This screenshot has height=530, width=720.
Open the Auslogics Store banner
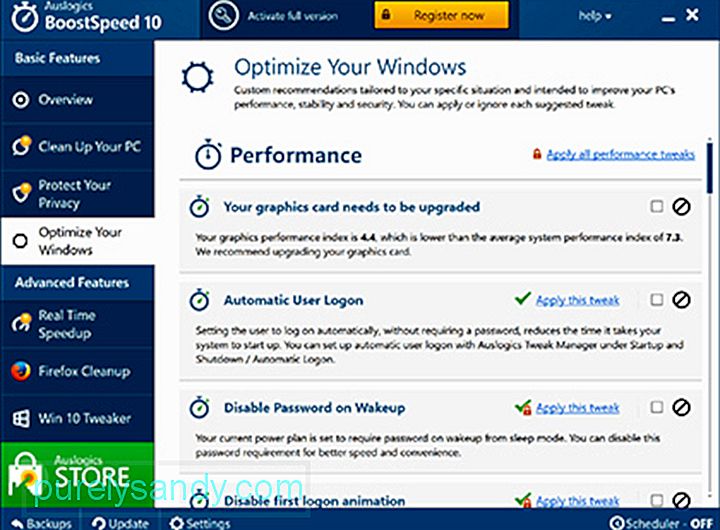[78, 474]
